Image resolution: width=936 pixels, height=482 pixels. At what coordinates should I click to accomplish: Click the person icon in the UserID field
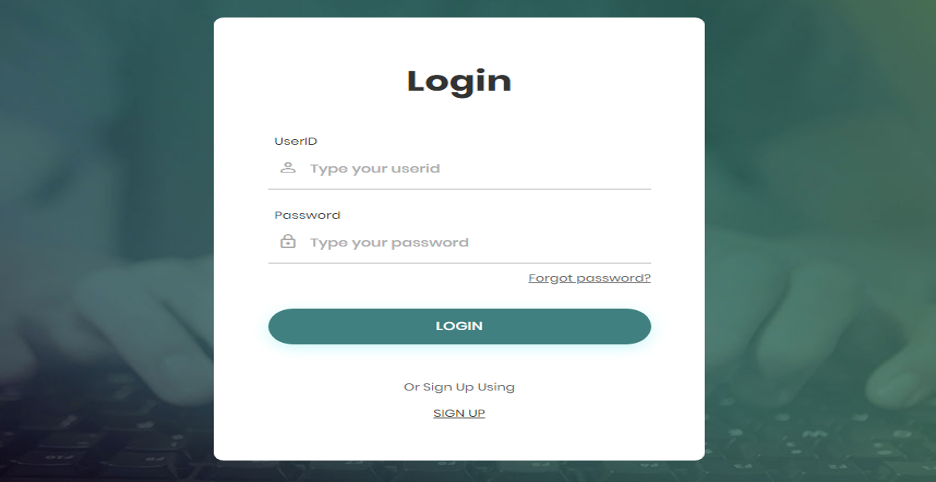pyautogui.click(x=288, y=168)
